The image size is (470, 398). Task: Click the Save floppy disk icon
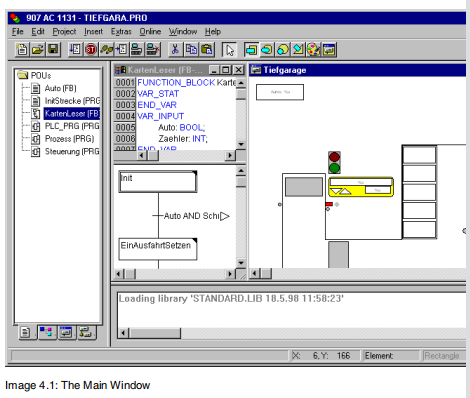tap(53, 50)
